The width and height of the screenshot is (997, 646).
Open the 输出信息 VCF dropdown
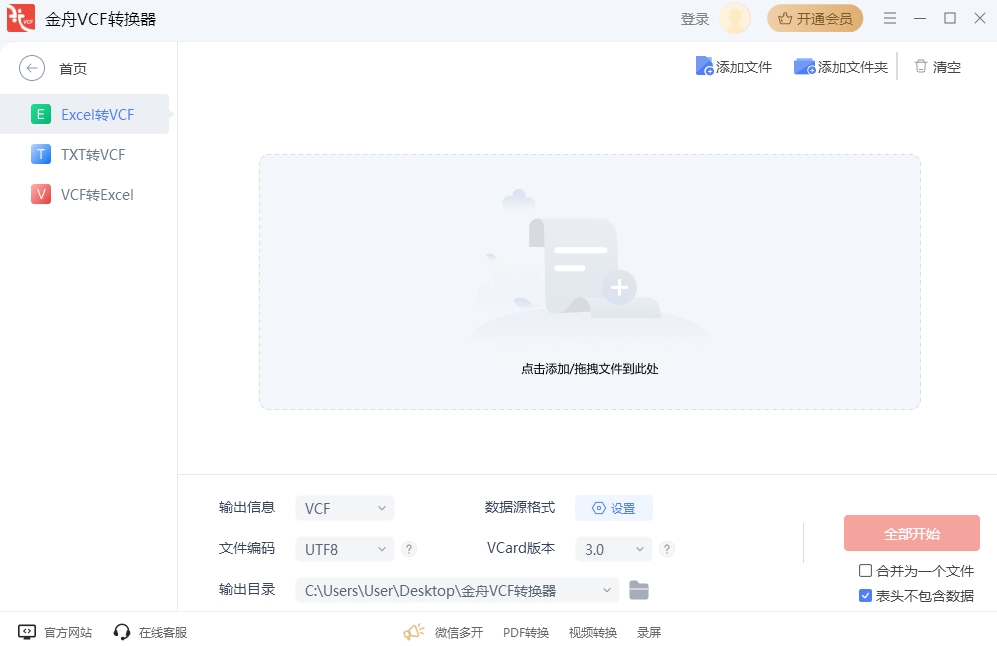344,508
